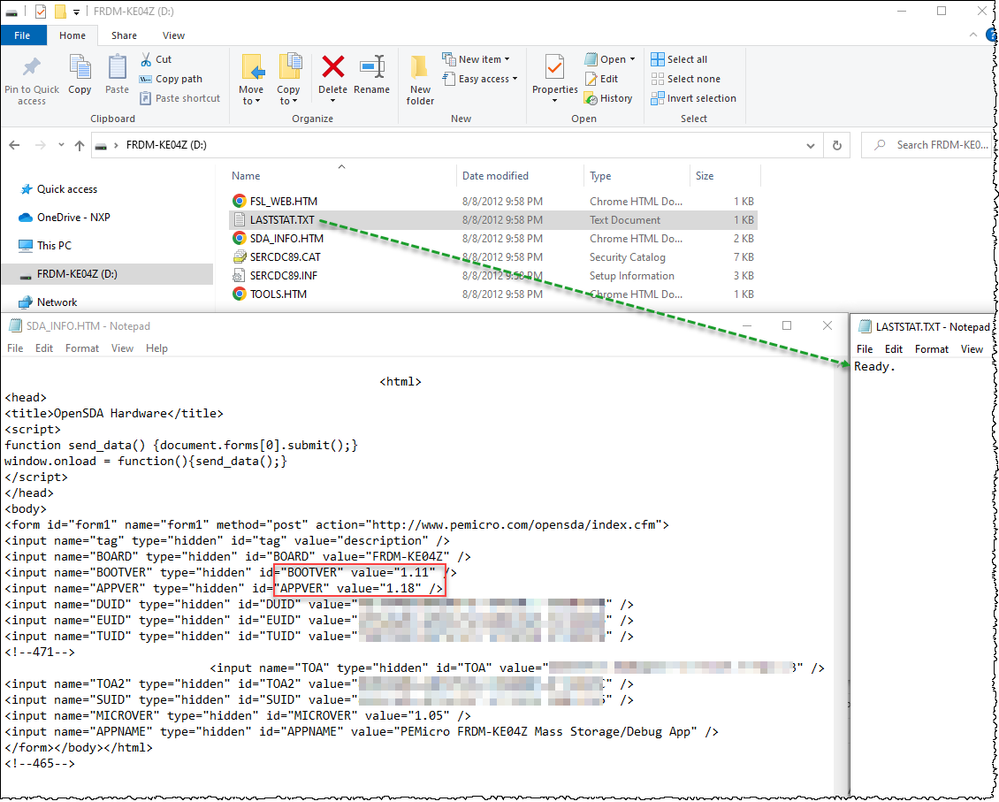Open File menu in LASTSTAT.TXT Notepad
Image resolution: width=999 pixels, height=802 pixels.
(865, 349)
